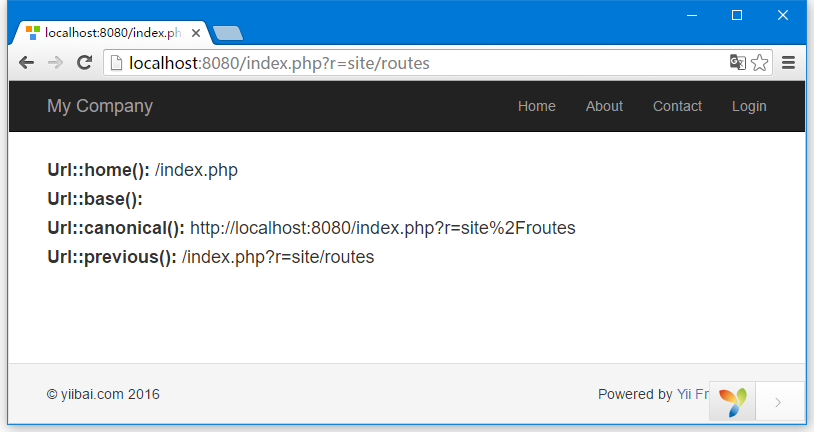Open the Login page
814x432 pixels.
[x=749, y=106]
